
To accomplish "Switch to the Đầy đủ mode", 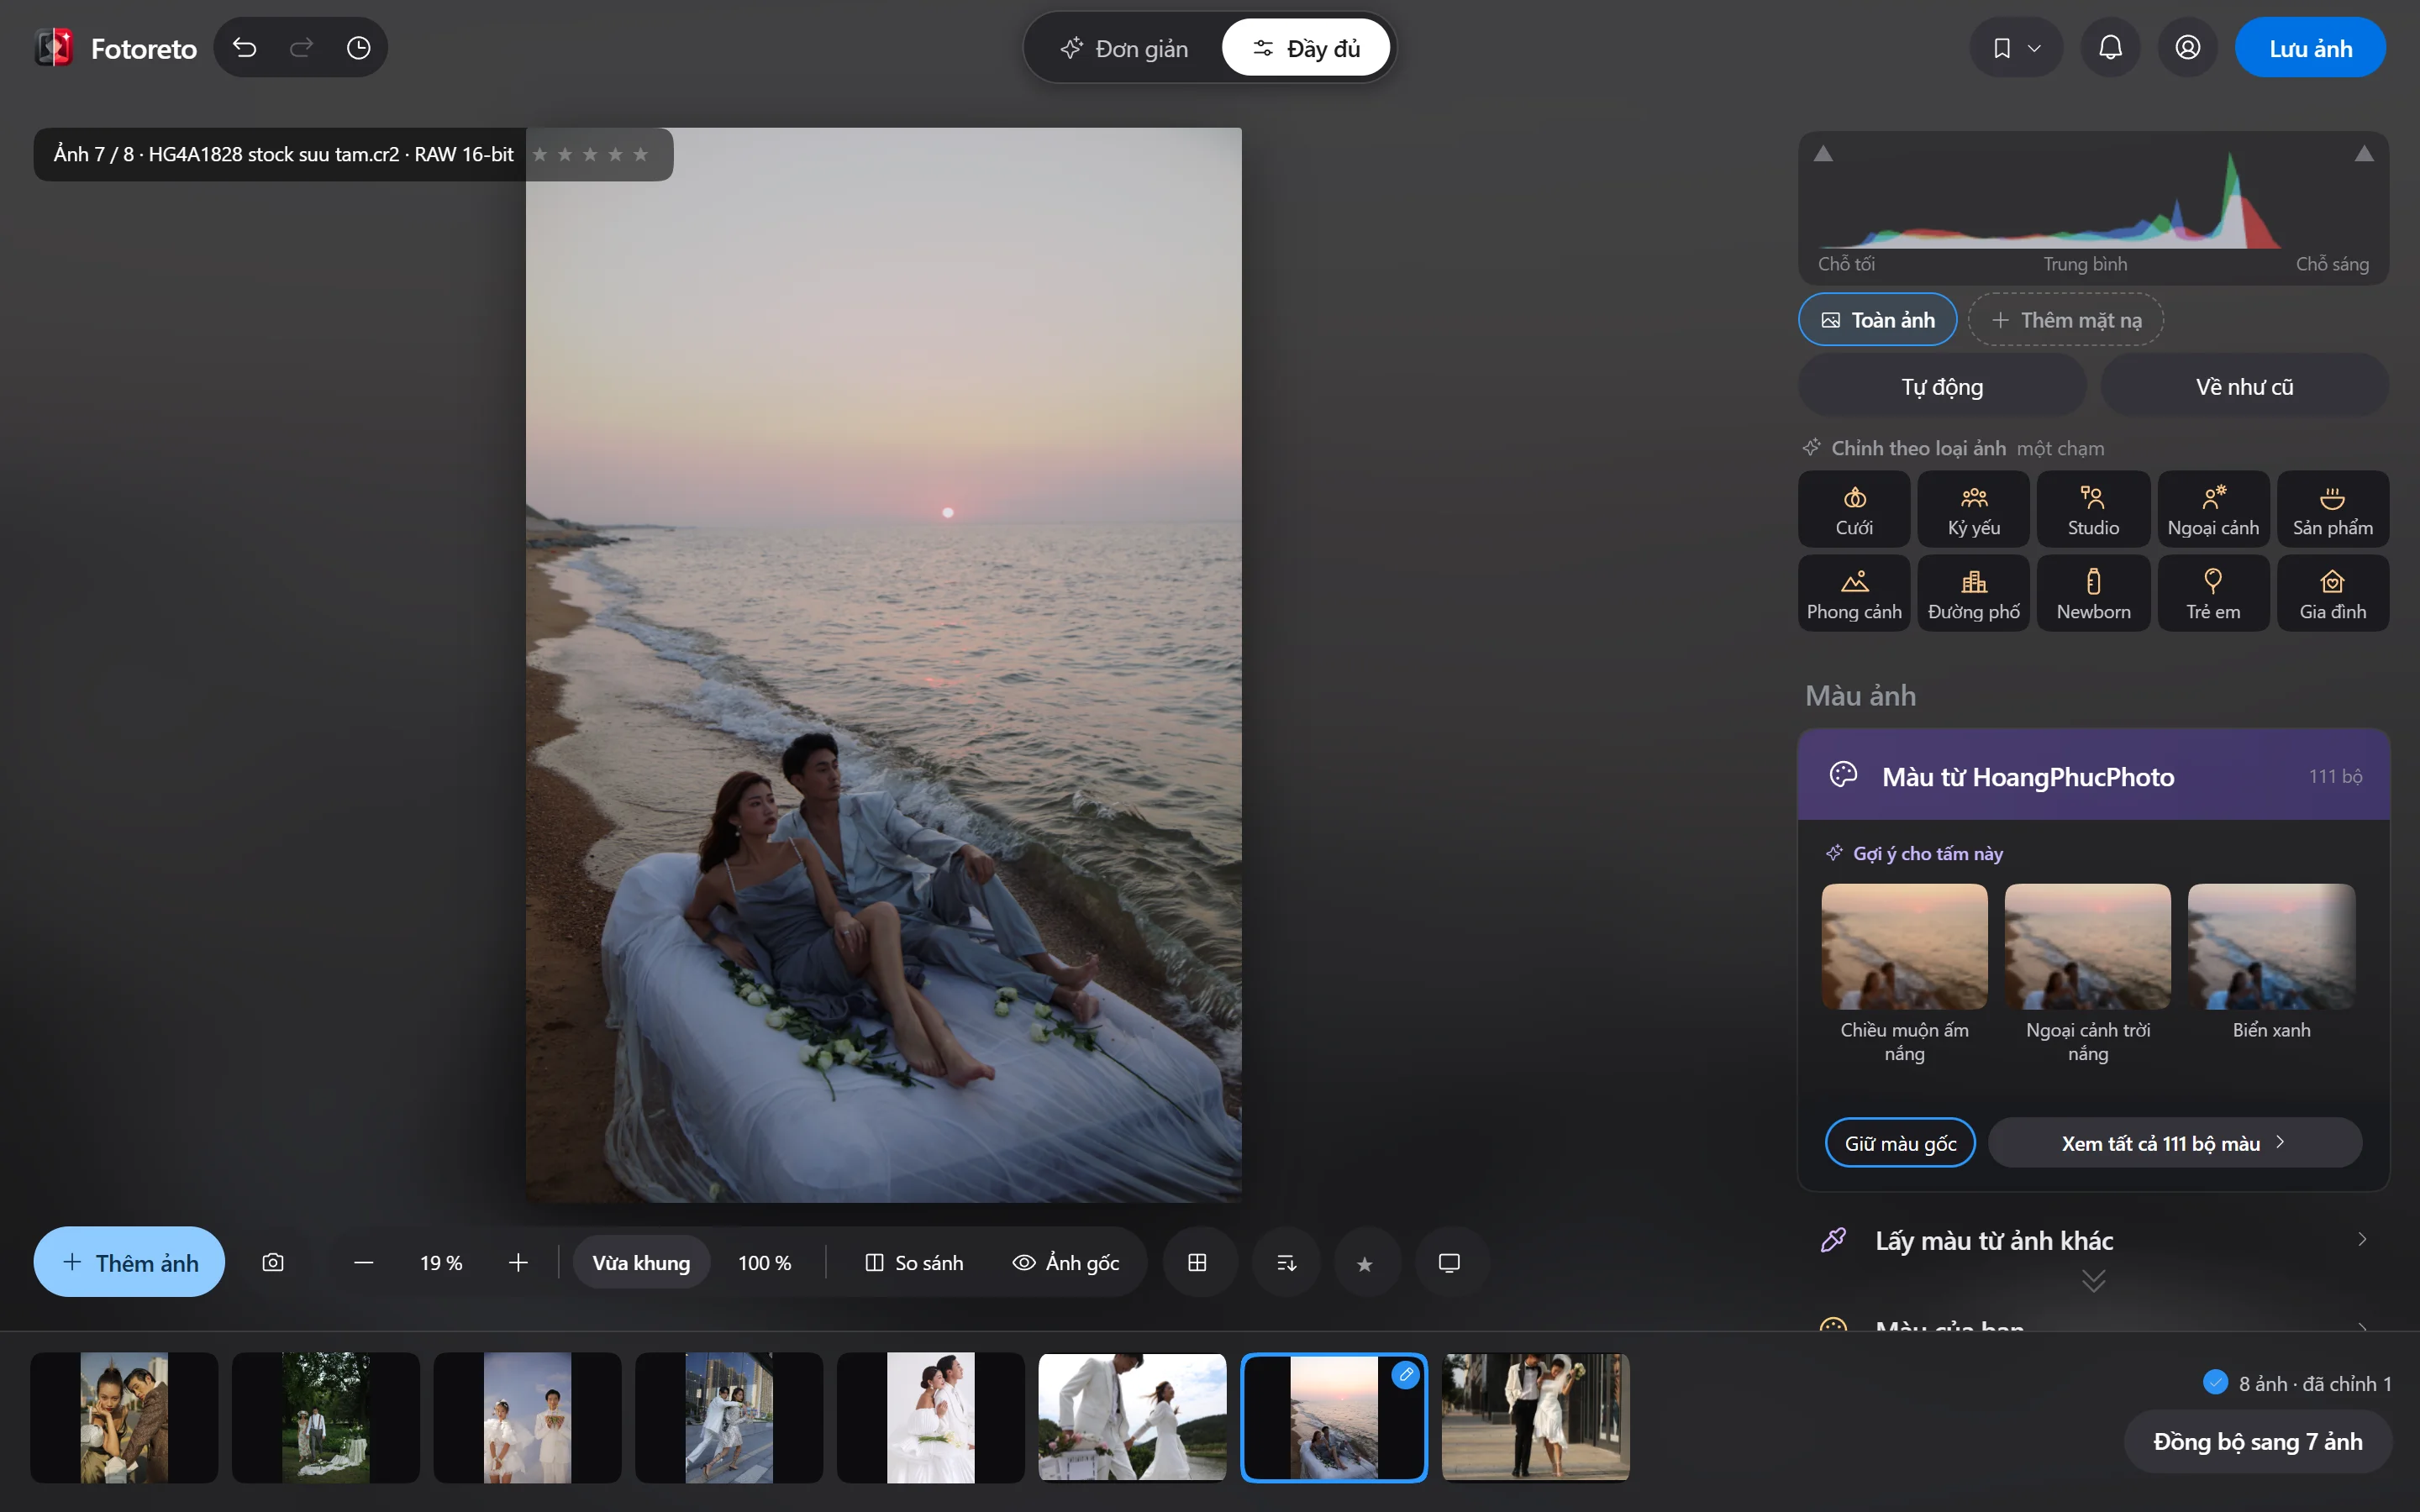I will [1306, 48].
